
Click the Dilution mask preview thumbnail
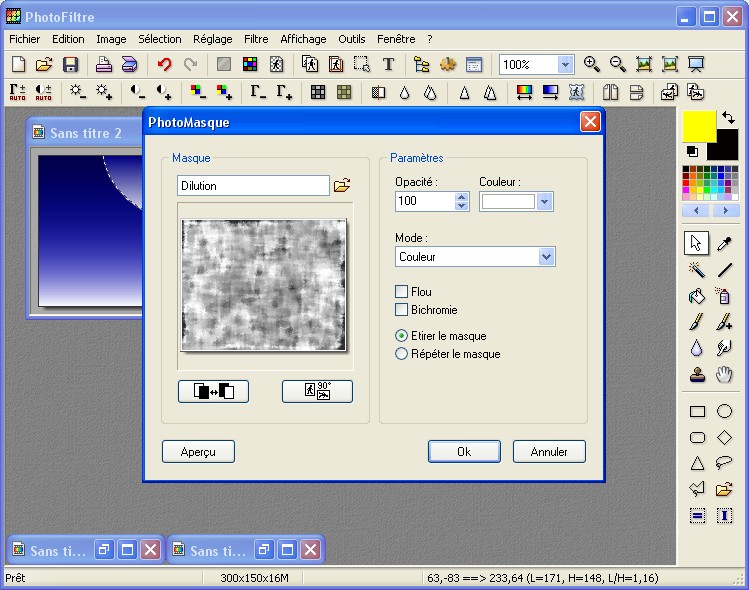(264, 285)
